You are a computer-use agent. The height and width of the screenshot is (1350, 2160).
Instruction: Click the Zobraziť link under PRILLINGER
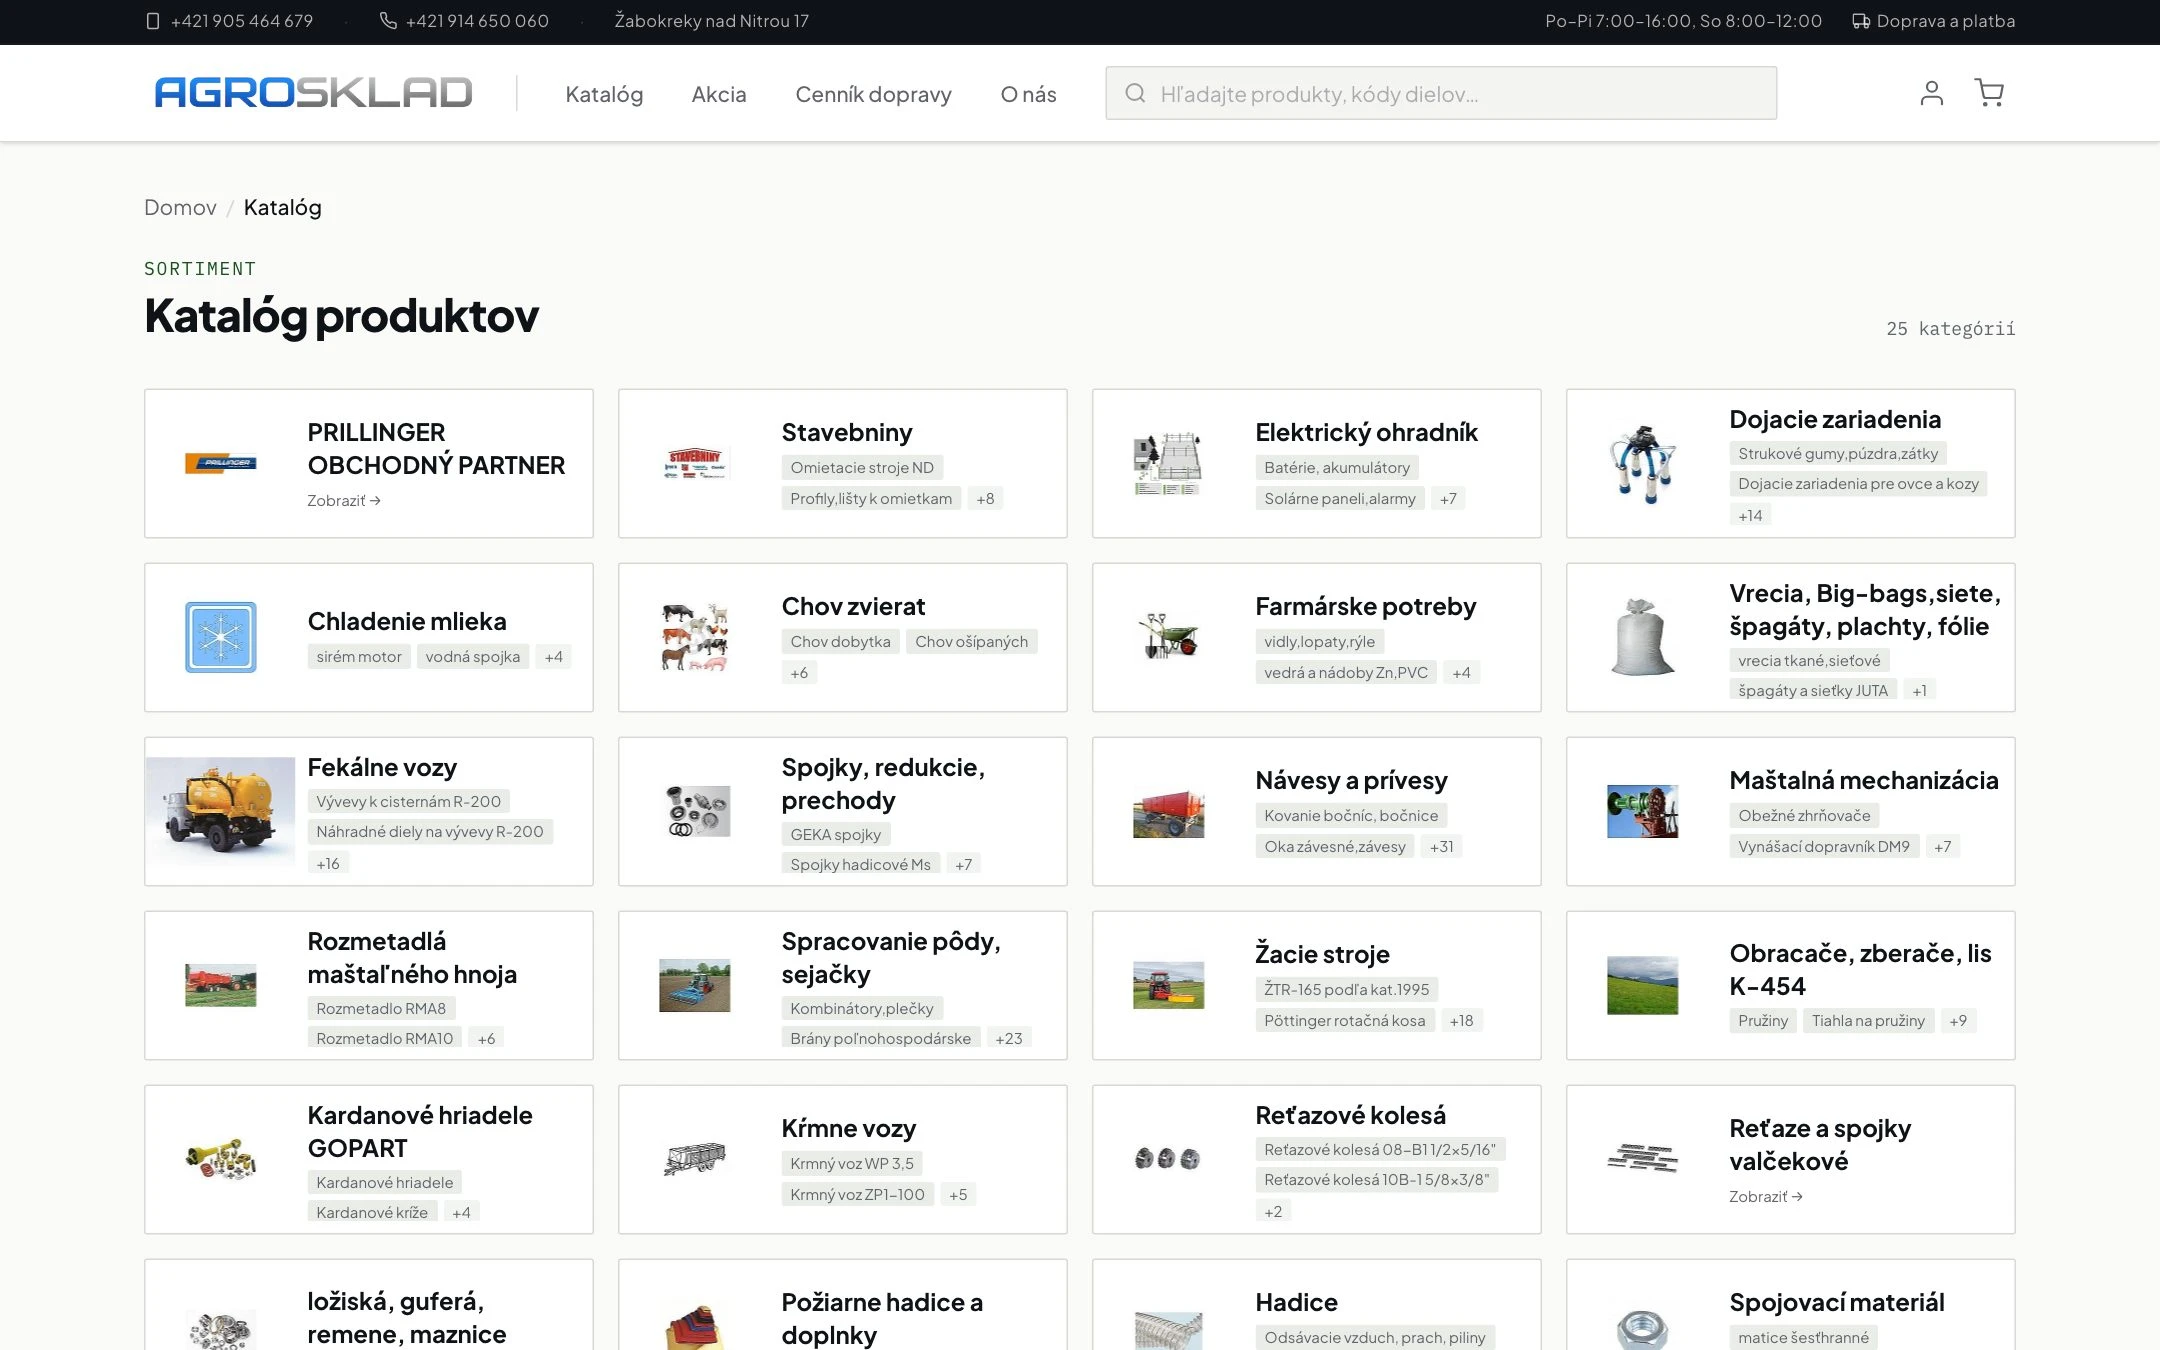pyautogui.click(x=344, y=500)
